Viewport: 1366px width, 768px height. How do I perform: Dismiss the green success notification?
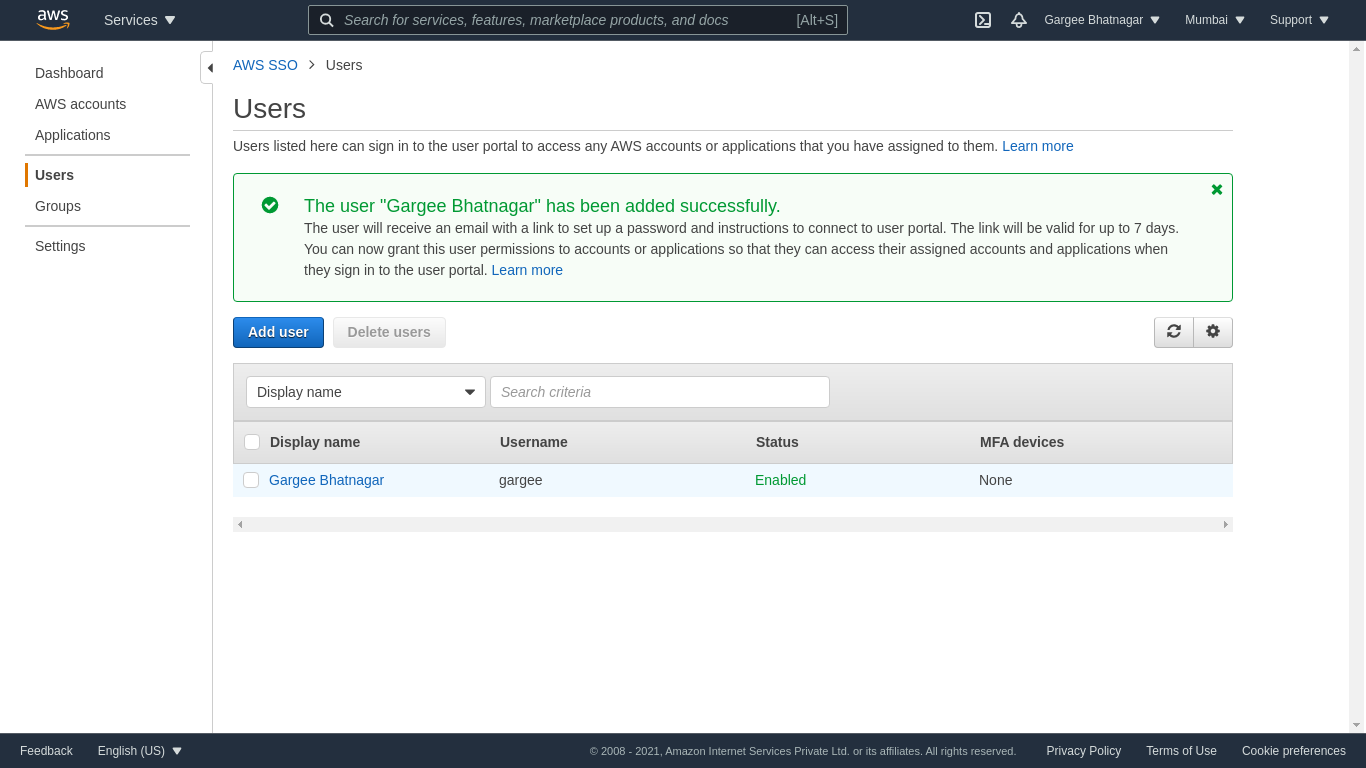point(1217,190)
